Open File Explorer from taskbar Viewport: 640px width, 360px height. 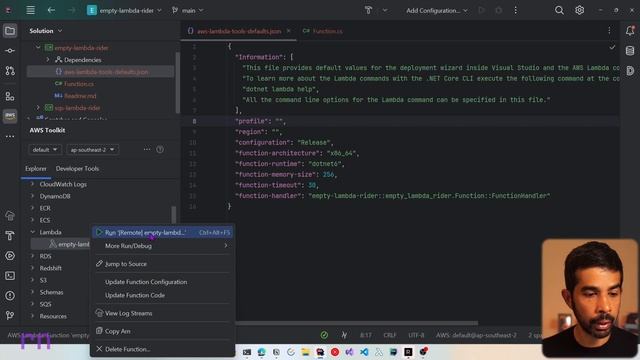[305, 352]
